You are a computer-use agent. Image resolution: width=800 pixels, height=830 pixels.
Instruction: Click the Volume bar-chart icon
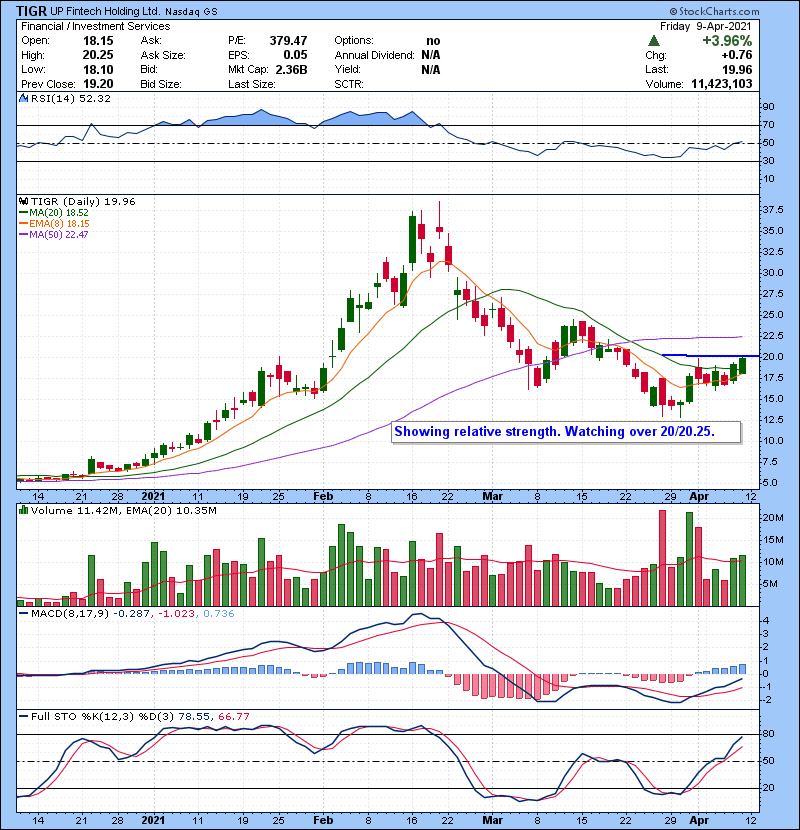coord(23,510)
